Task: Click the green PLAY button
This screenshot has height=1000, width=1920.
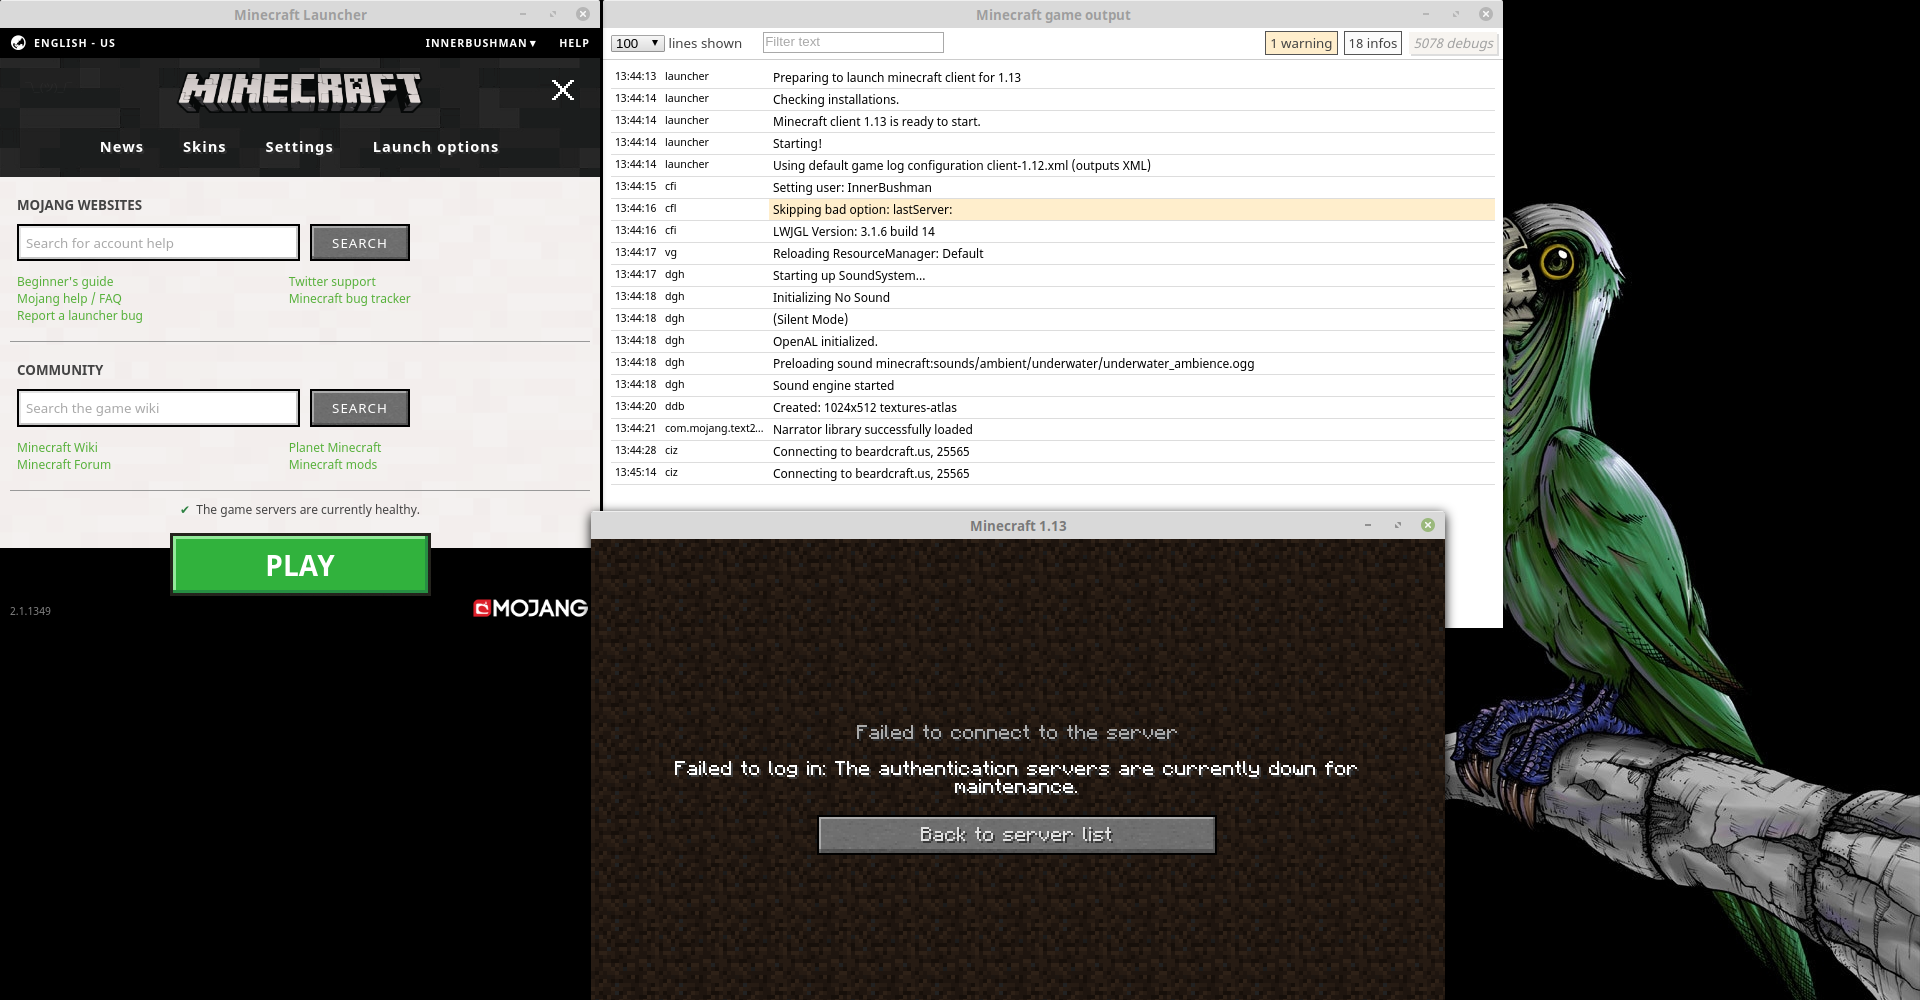Action: pos(300,565)
